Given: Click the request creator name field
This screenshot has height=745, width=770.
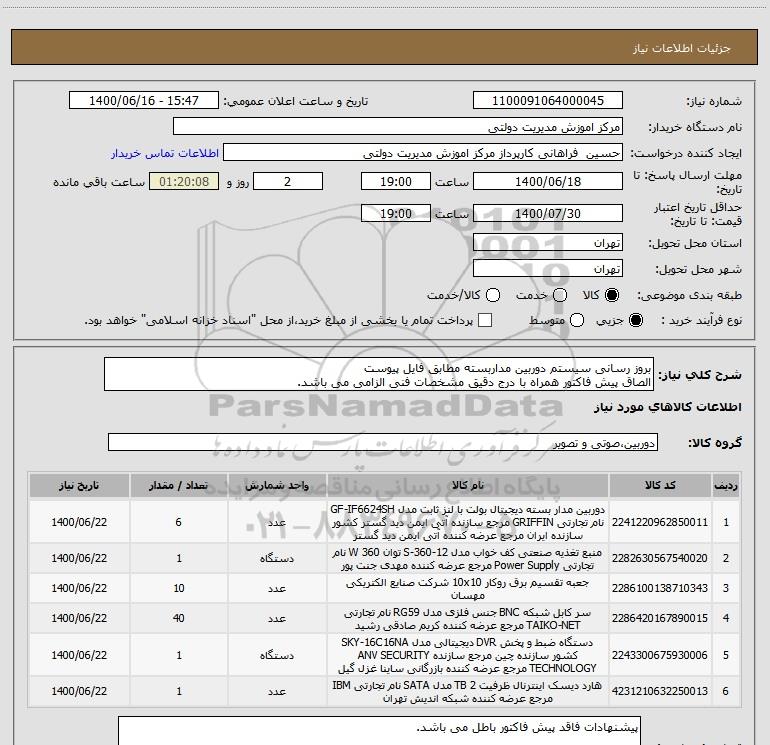Looking at the screenshot, I should tap(423, 153).
